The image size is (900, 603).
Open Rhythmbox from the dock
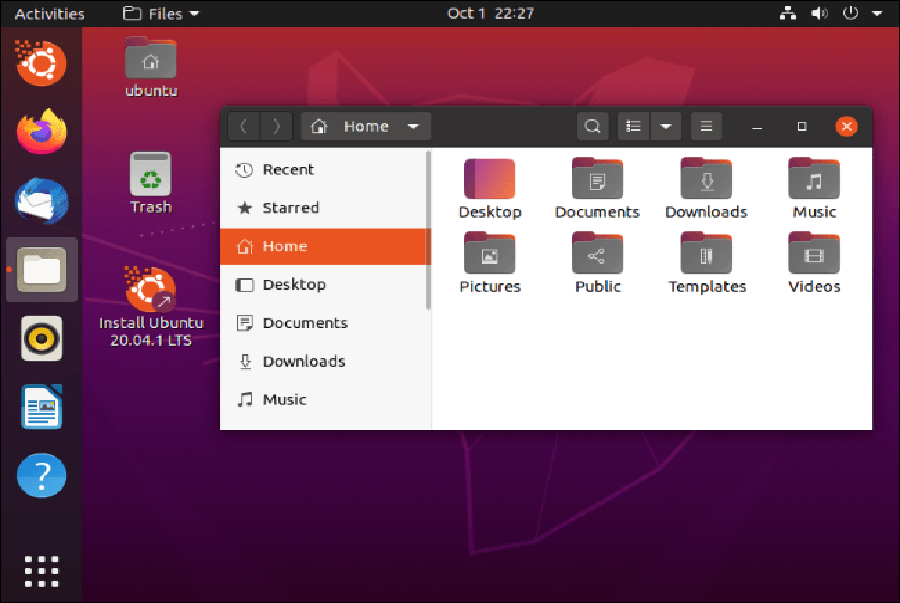coord(41,339)
